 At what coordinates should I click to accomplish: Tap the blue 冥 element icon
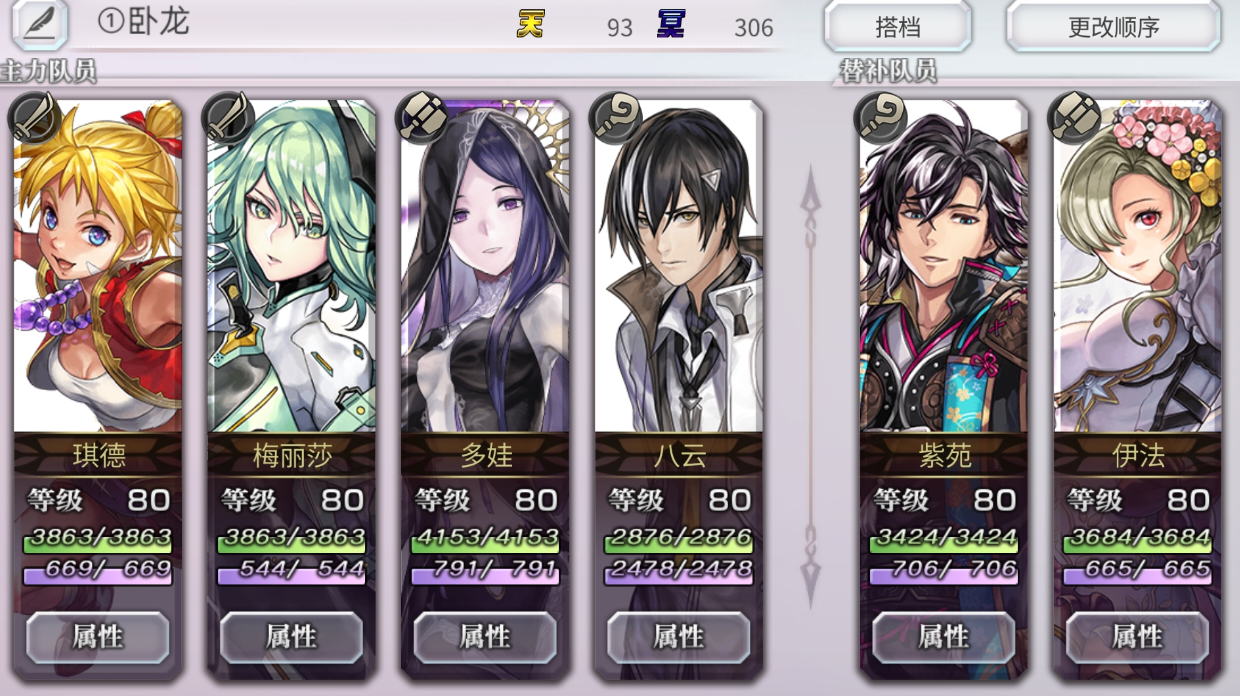click(x=670, y=25)
